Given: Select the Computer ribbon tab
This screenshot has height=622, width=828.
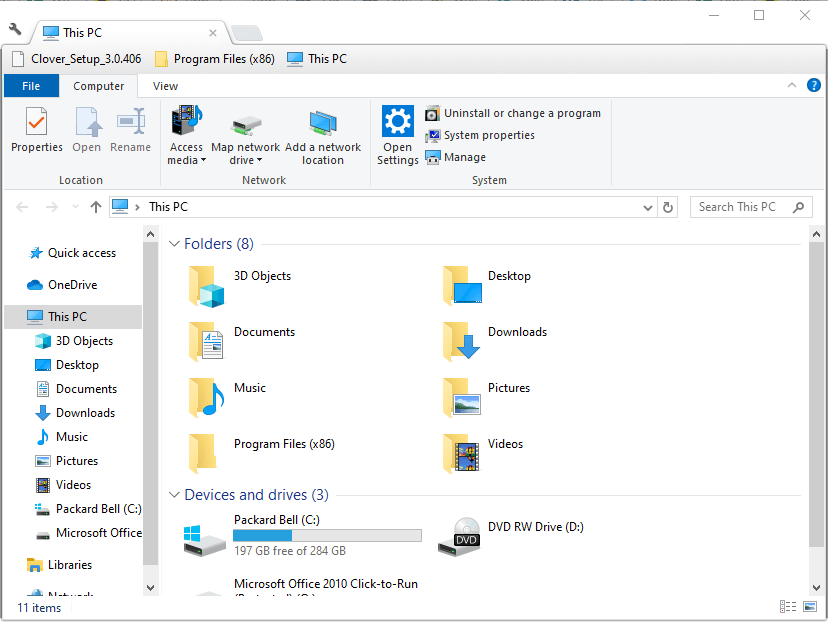Looking at the screenshot, I should tap(98, 86).
